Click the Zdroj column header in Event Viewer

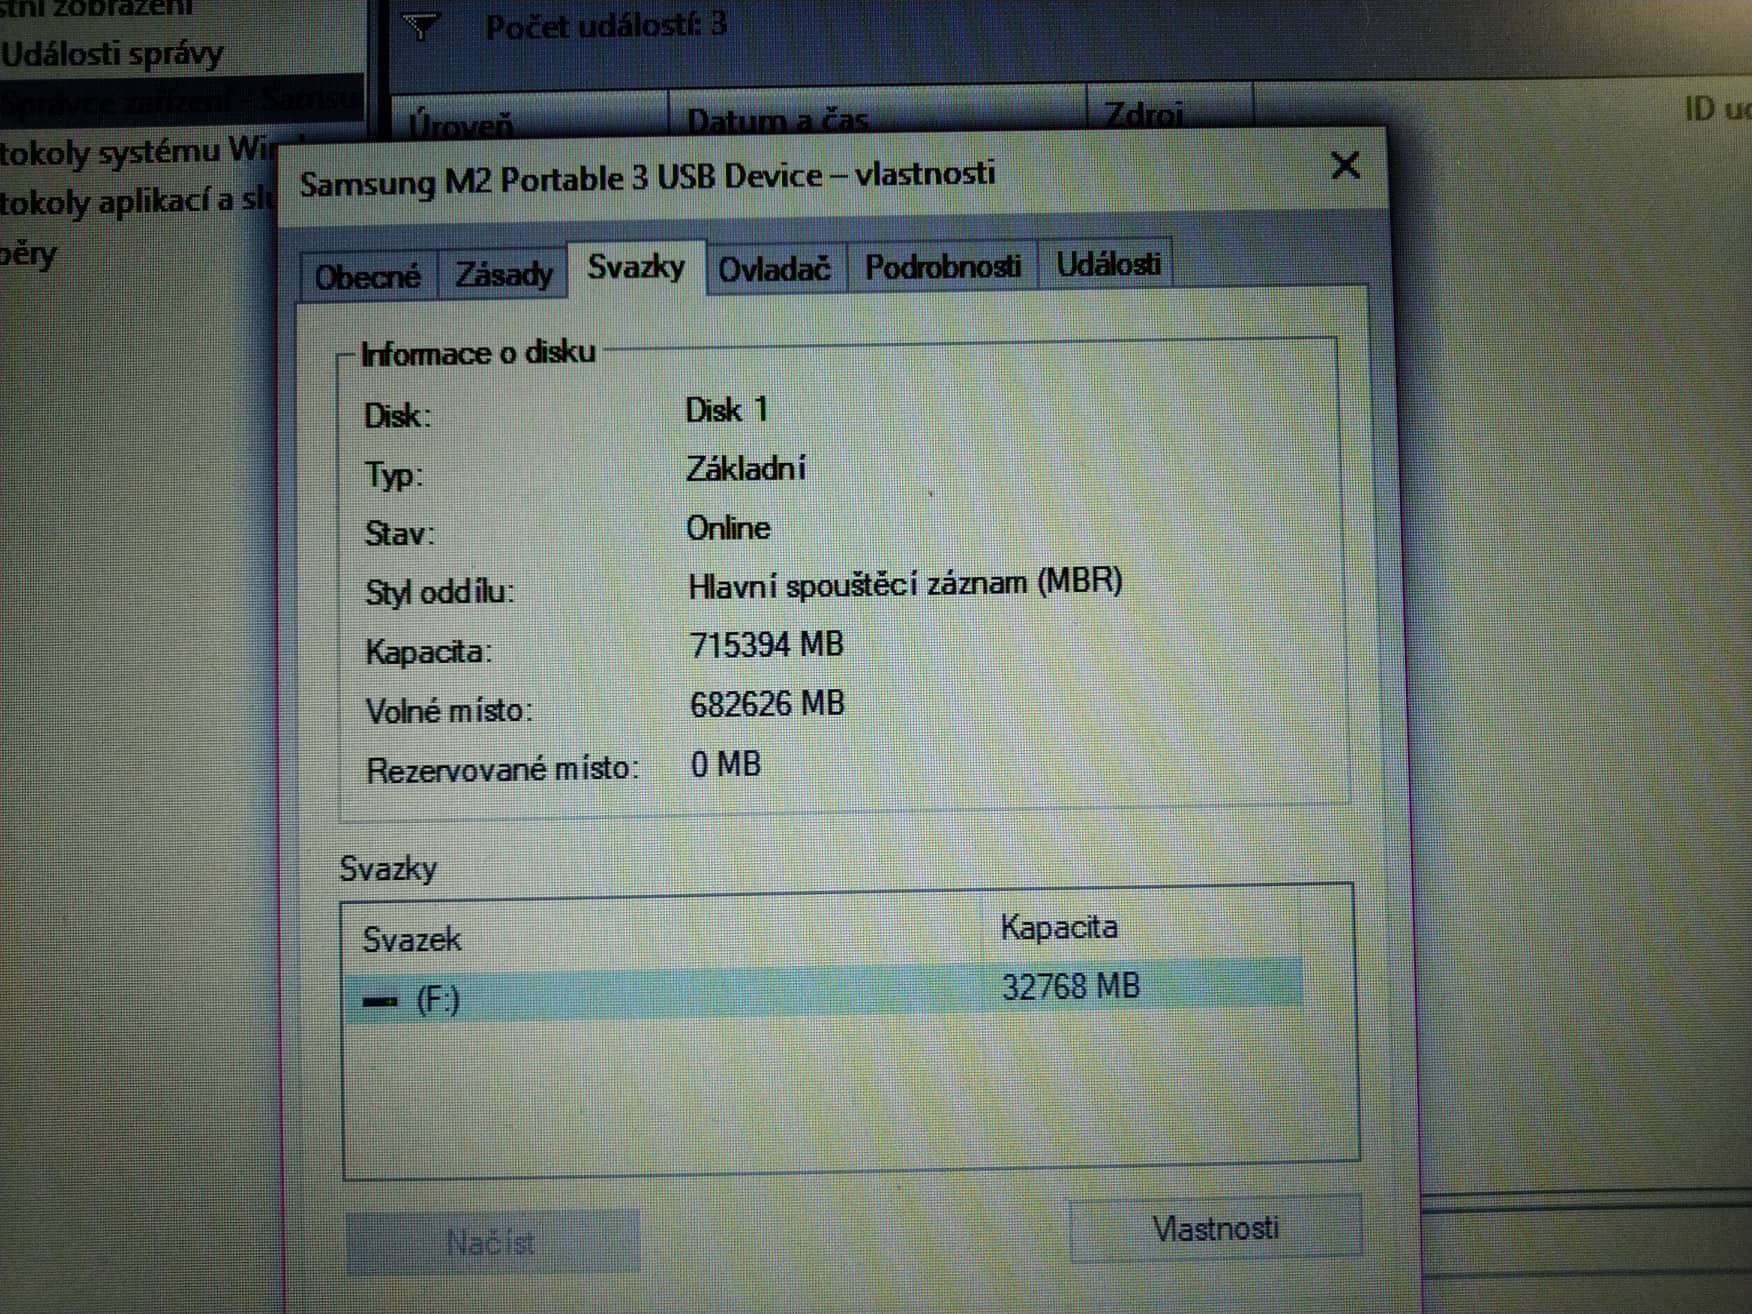[1144, 115]
